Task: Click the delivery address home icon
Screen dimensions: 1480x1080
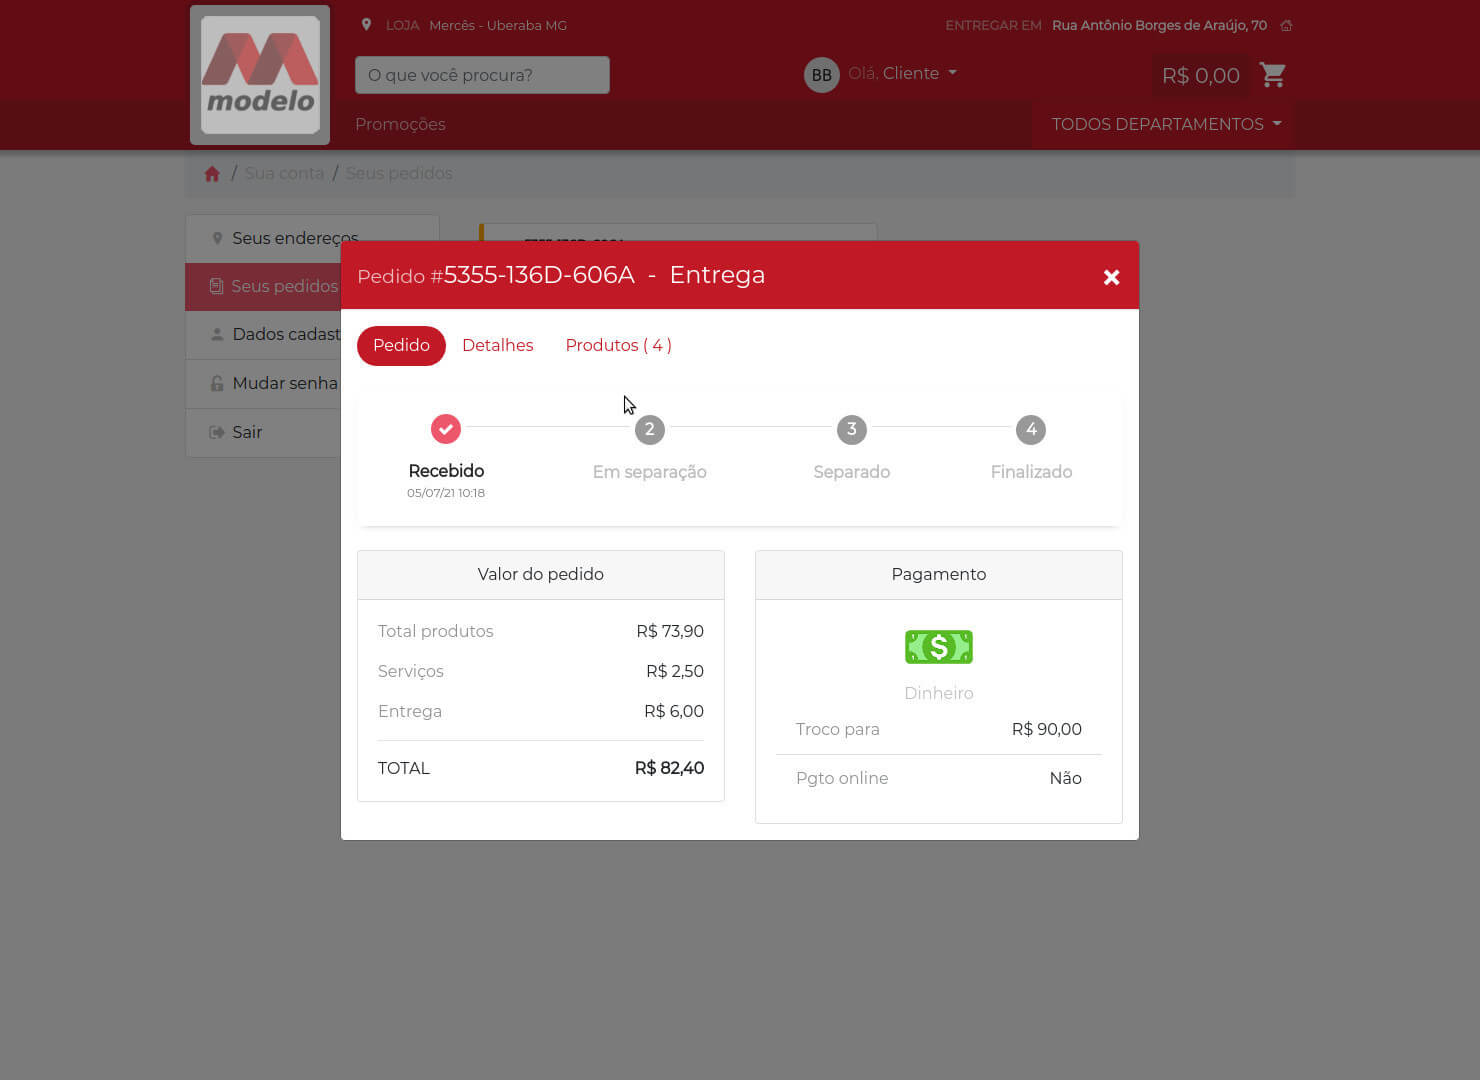Action: tap(1286, 26)
